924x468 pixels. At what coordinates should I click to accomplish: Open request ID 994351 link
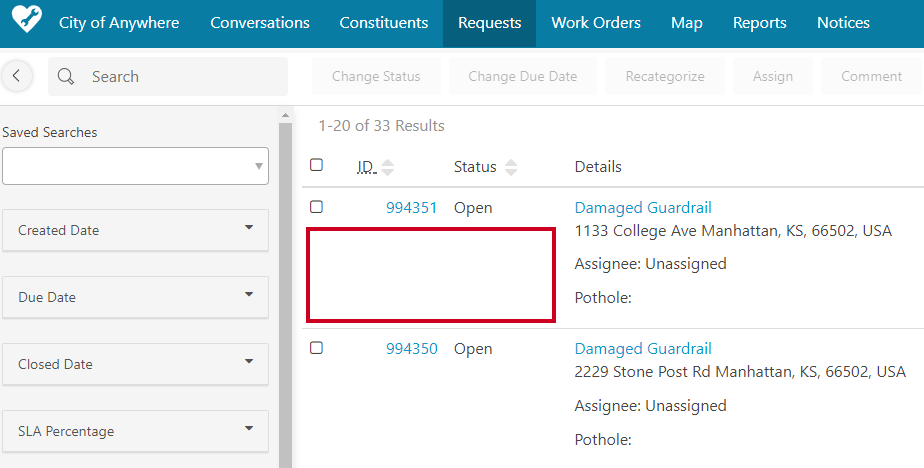(x=411, y=207)
